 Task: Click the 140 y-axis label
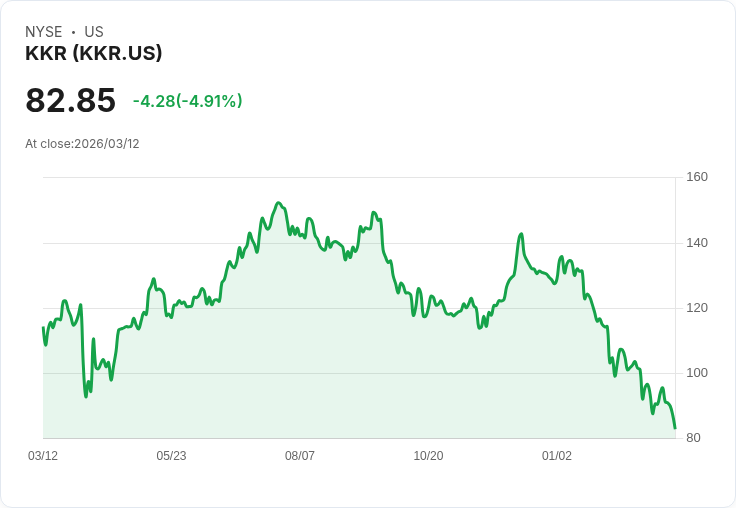(x=697, y=242)
